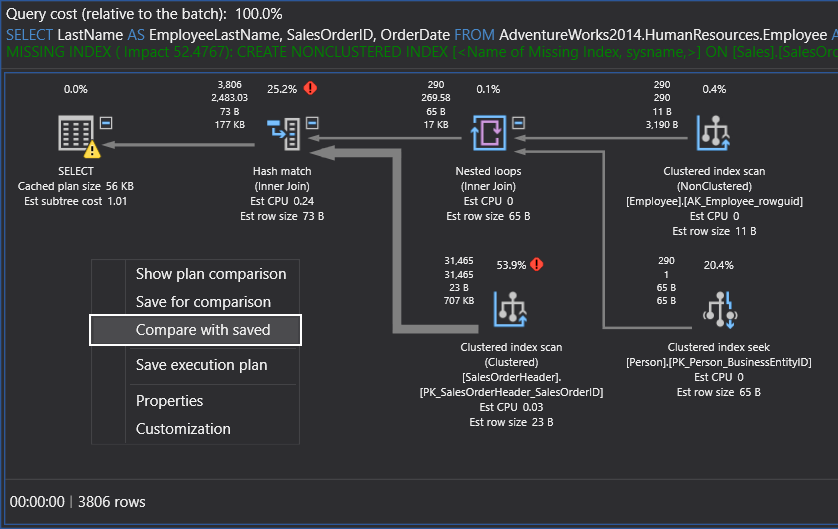This screenshot has height=529, width=838.
Task: Click the 3,190 B data size value
Action: pos(662,125)
